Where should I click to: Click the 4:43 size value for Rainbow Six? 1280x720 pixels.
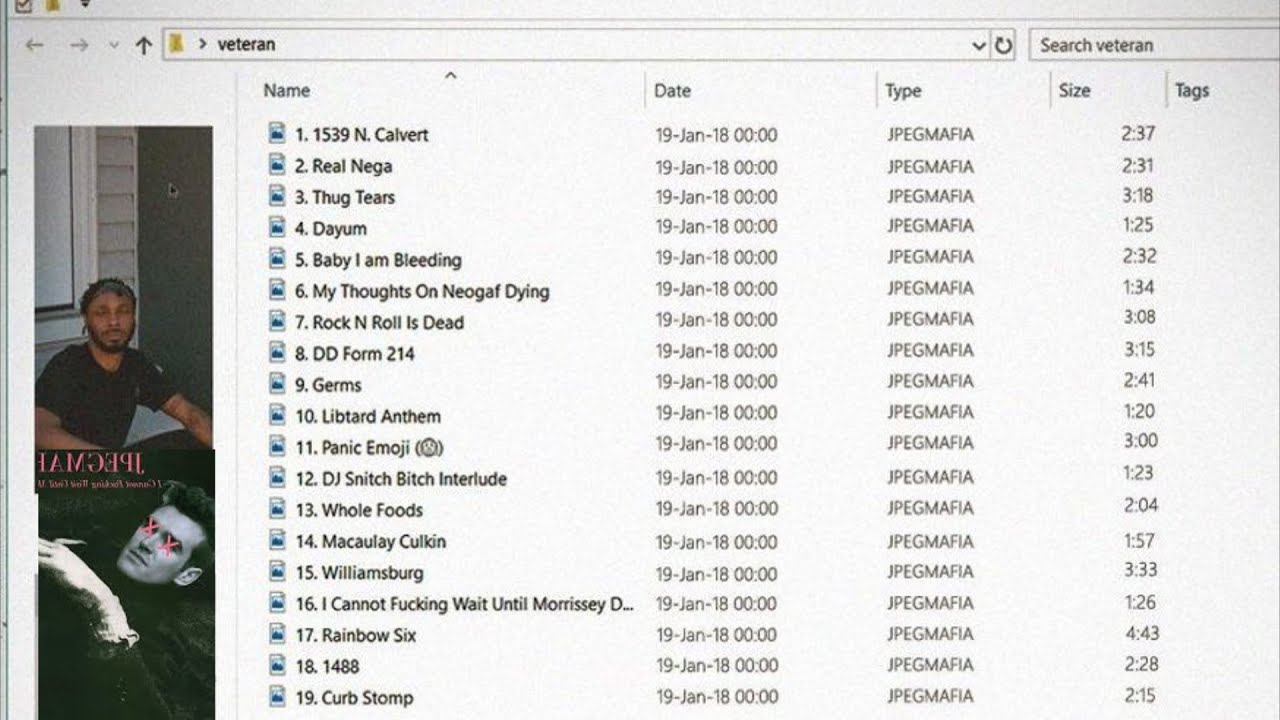click(x=1140, y=633)
